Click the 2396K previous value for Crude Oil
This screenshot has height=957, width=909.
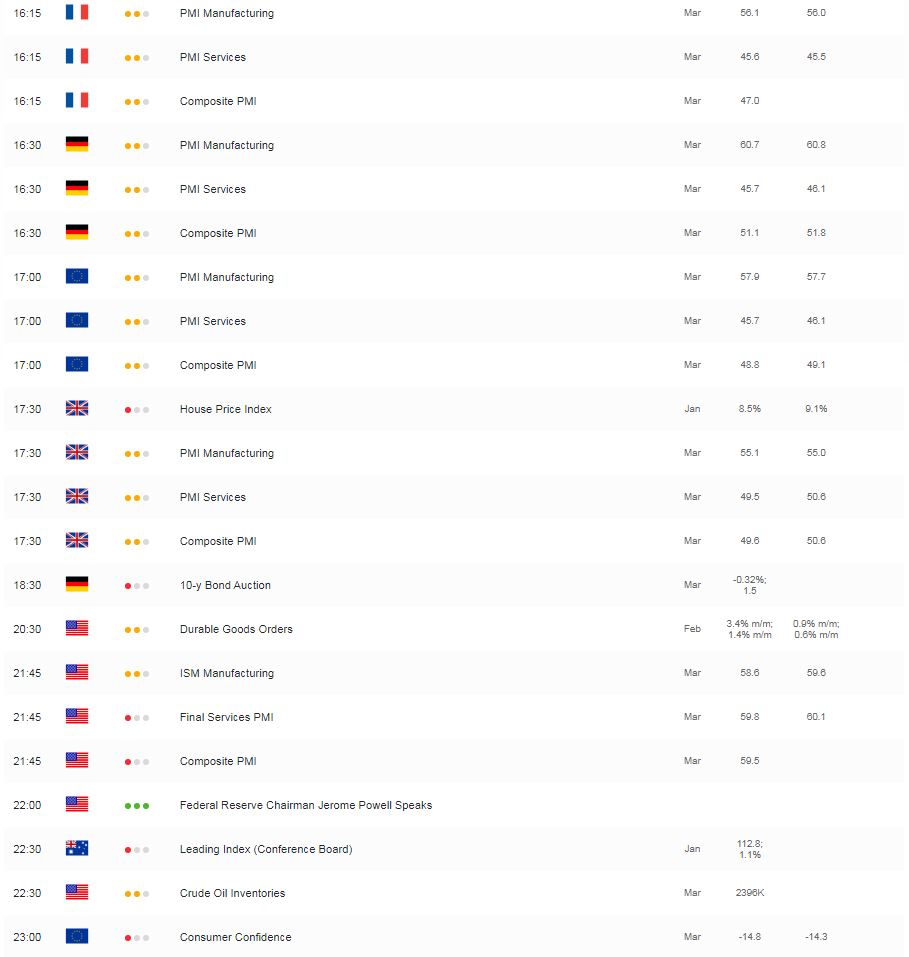pos(750,892)
